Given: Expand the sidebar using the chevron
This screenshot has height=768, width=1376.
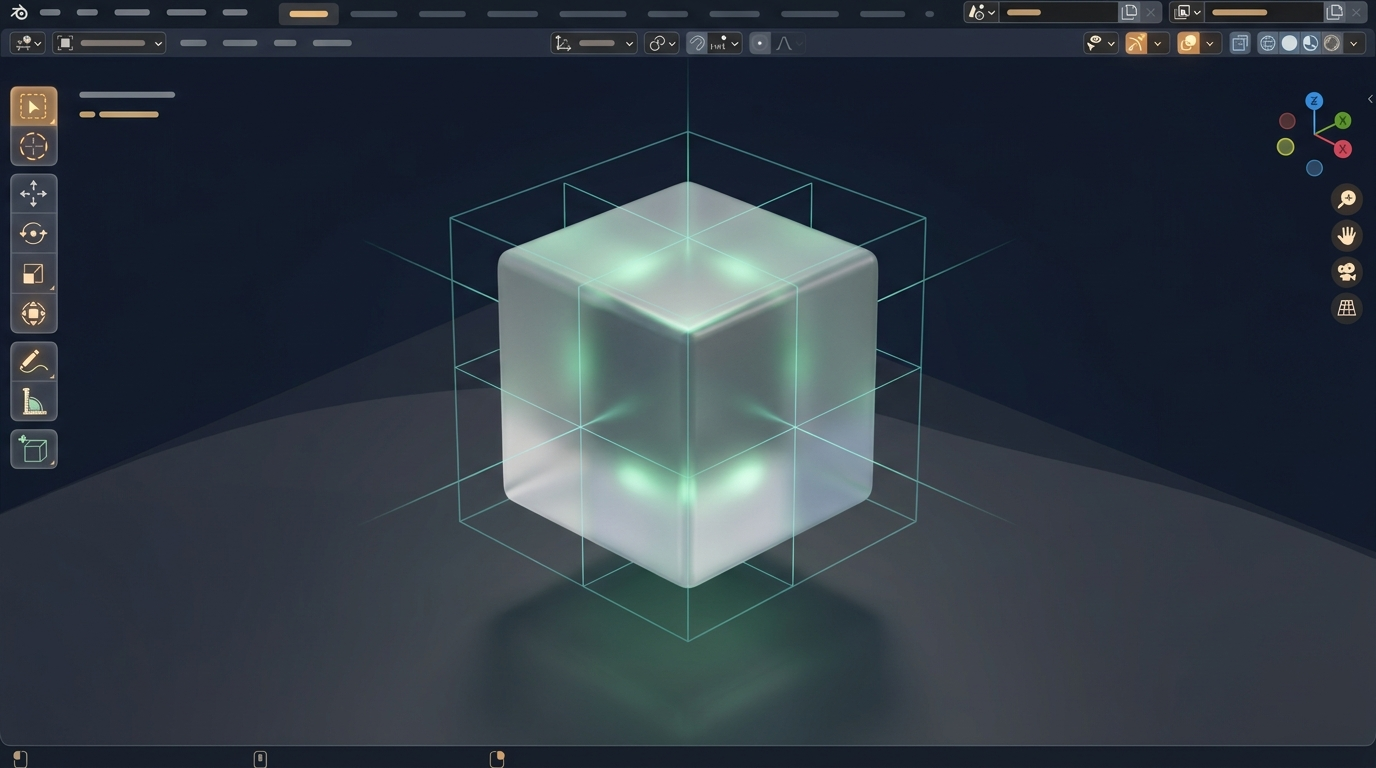Looking at the screenshot, I should (1370, 99).
